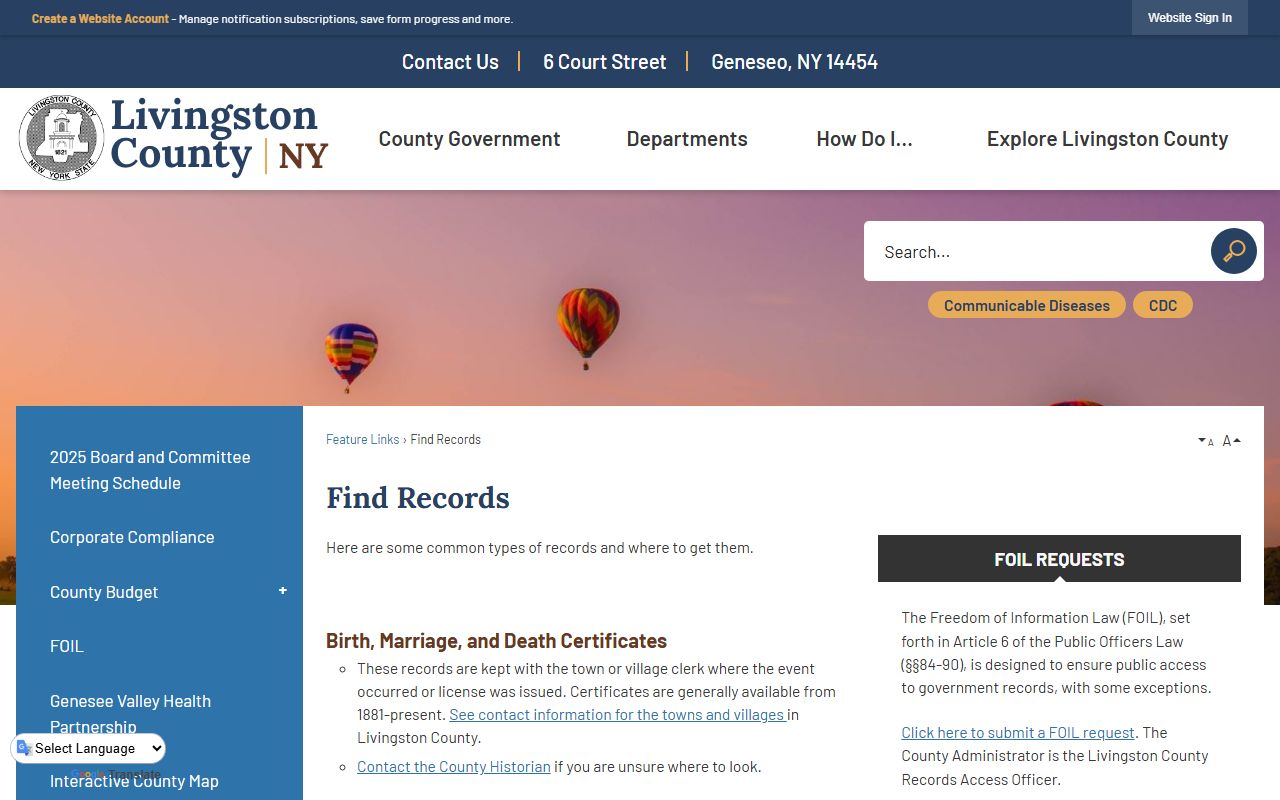Open the County Government menu
The image size is (1280, 800).
click(469, 139)
